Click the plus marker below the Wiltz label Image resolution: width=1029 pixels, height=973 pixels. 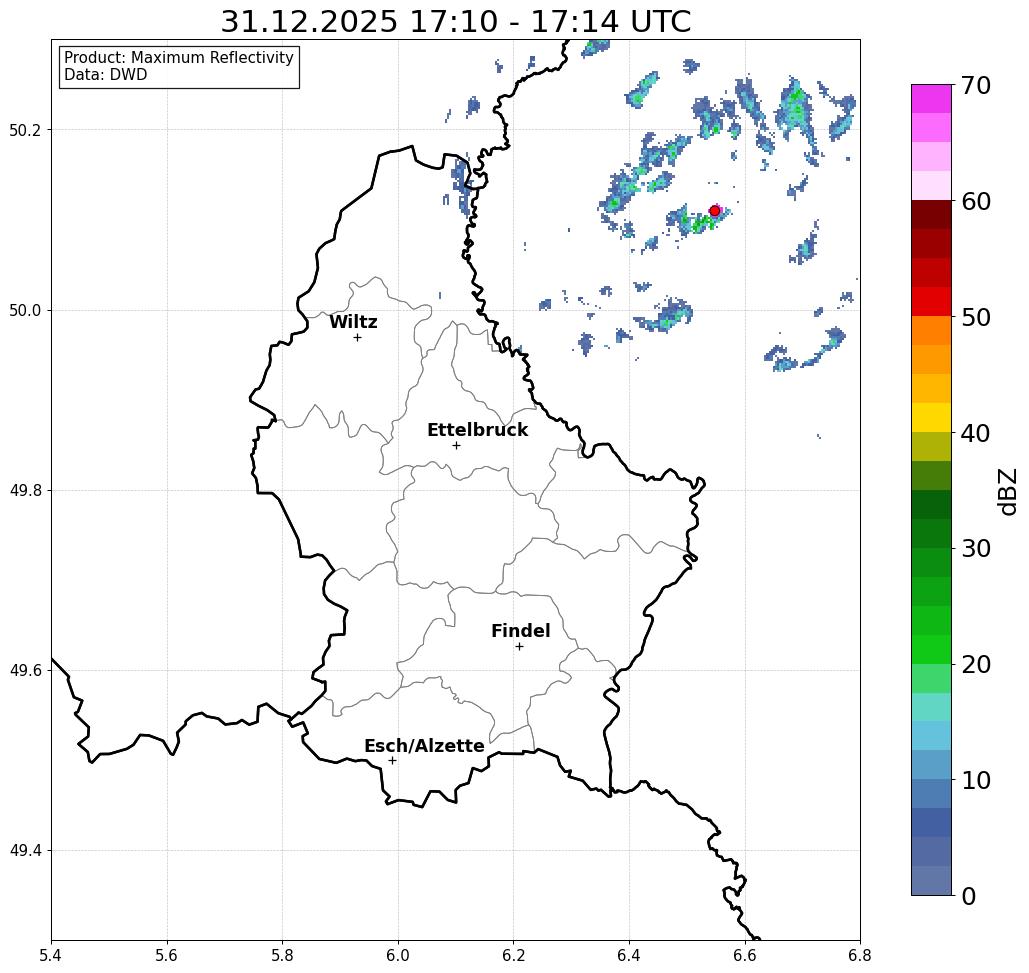tap(358, 338)
